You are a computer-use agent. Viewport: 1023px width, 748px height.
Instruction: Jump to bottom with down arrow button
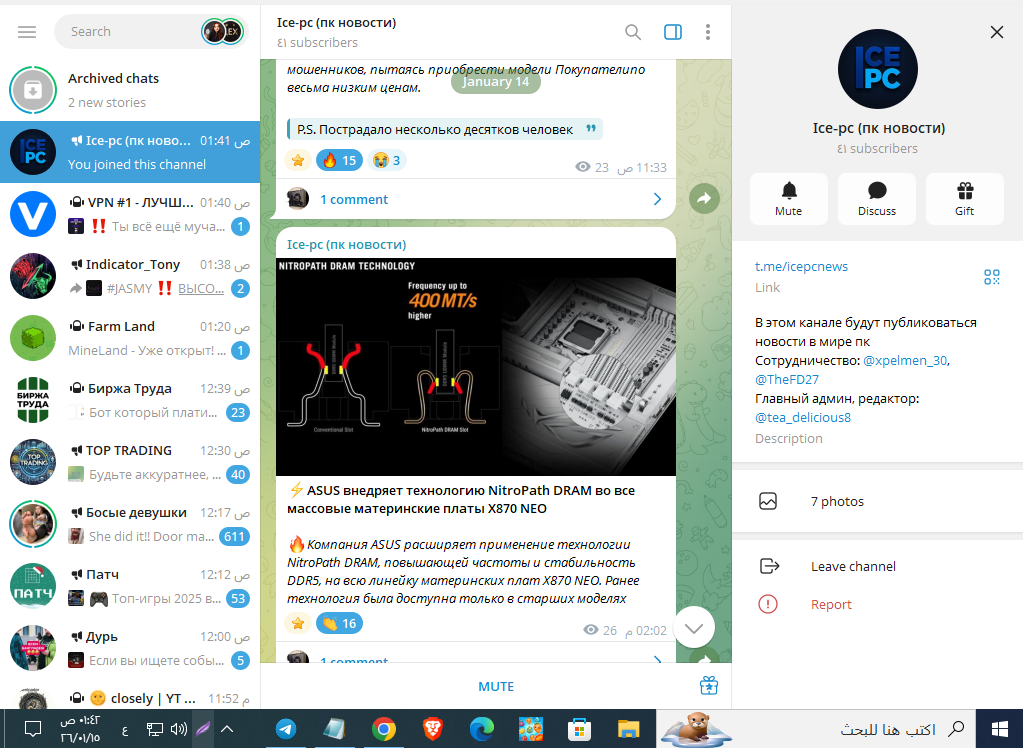click(x=694, y=627)
